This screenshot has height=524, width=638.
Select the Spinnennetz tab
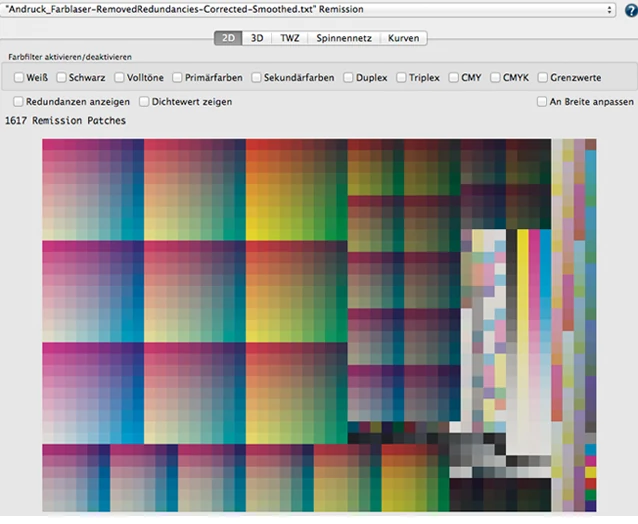344,38
